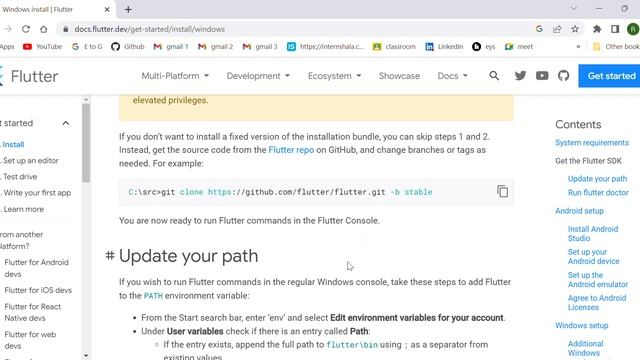Image resolution: width=640 pixels, height=360 pixels.
Task: Go to the browser home page icon
Action: click(44, 29)
